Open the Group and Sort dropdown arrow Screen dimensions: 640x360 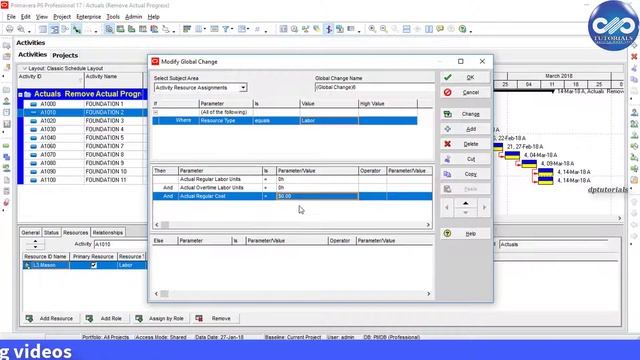click(248, 29)
